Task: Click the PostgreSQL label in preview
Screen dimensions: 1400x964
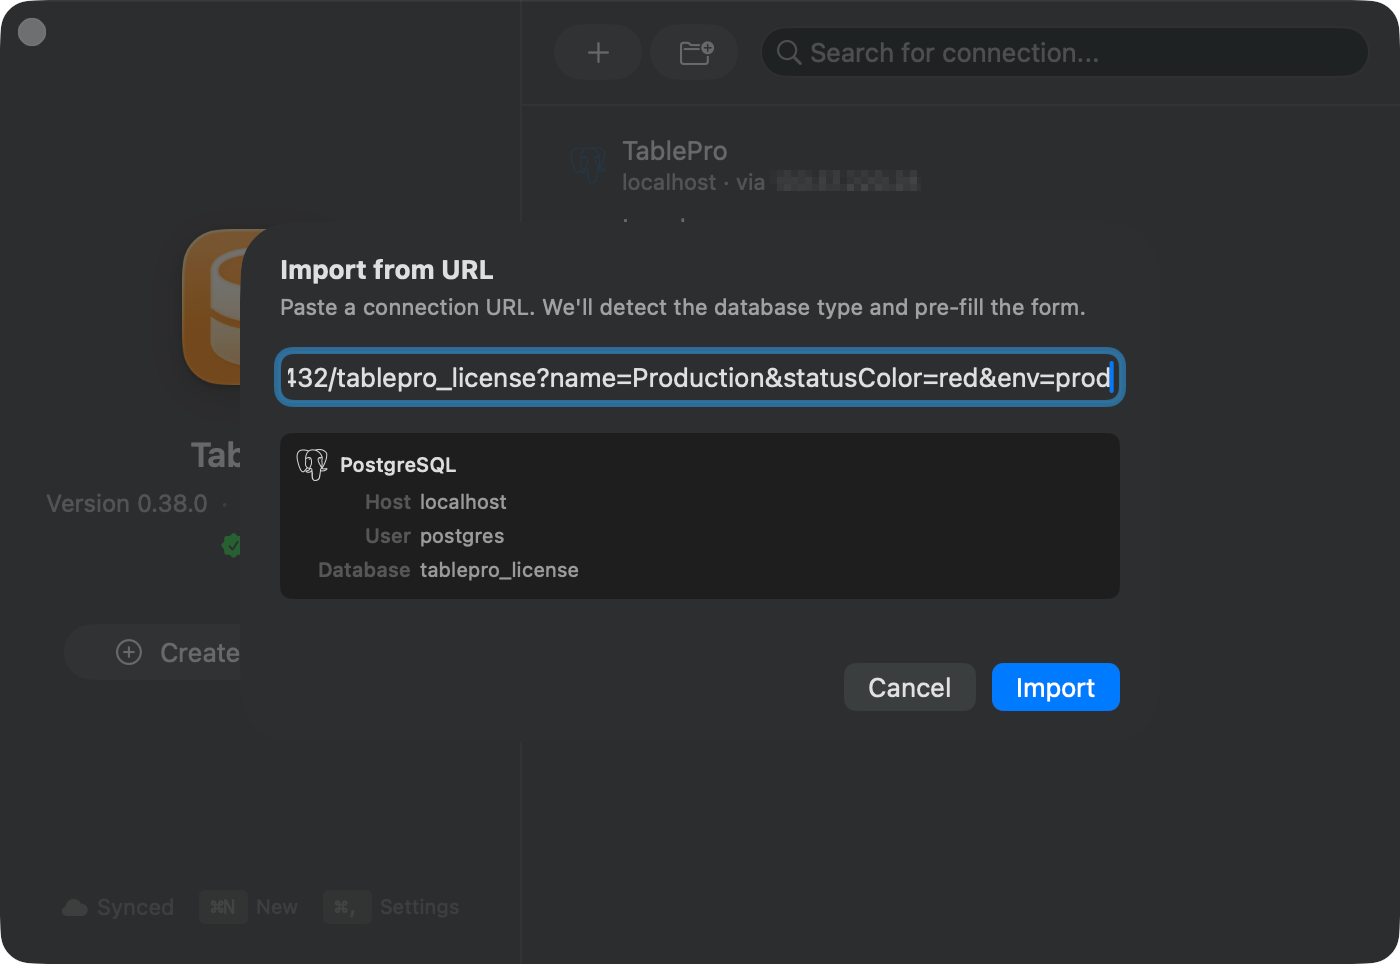Action: click(x=398, y=465)
